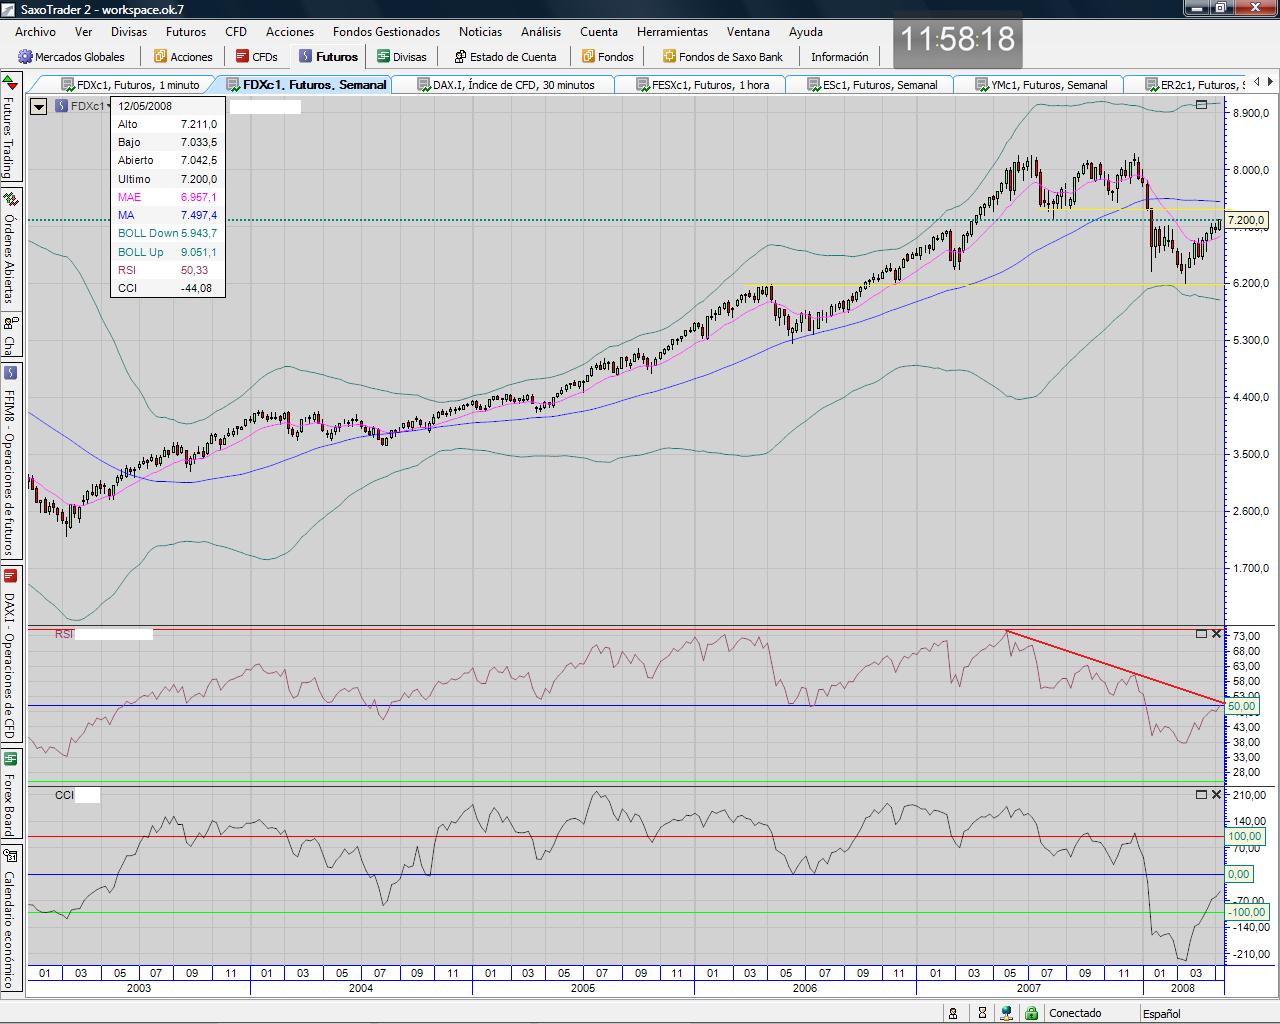Screen dimensions: 1280x1024
Task: Open the Forex Board side panel
Action: [10, 795]
